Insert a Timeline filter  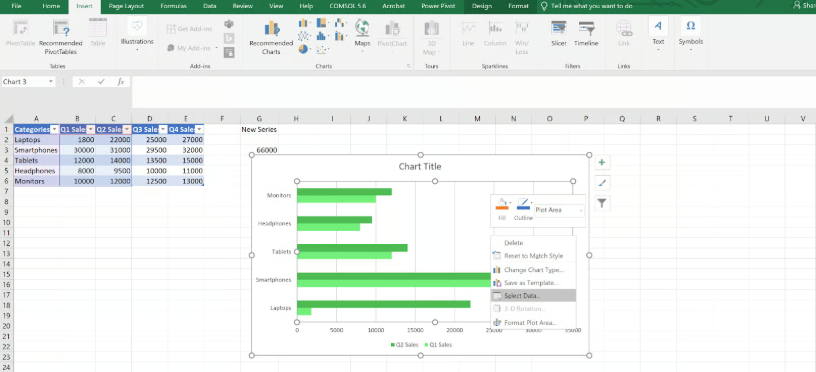click(x=586, y=33)
